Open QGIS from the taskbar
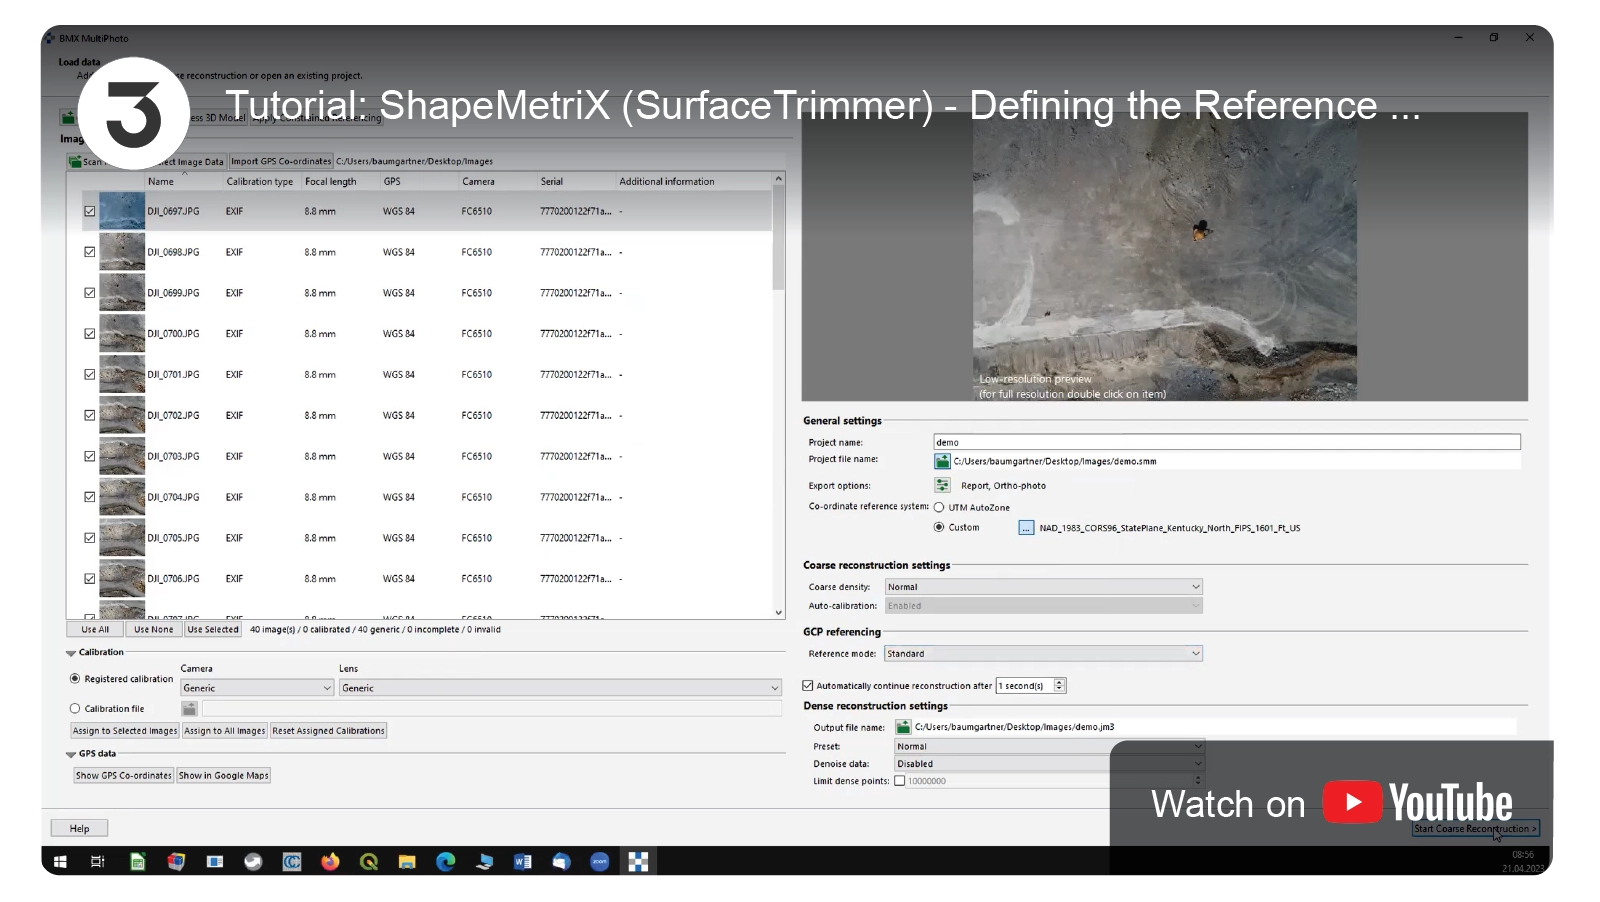 pos(369,862)
